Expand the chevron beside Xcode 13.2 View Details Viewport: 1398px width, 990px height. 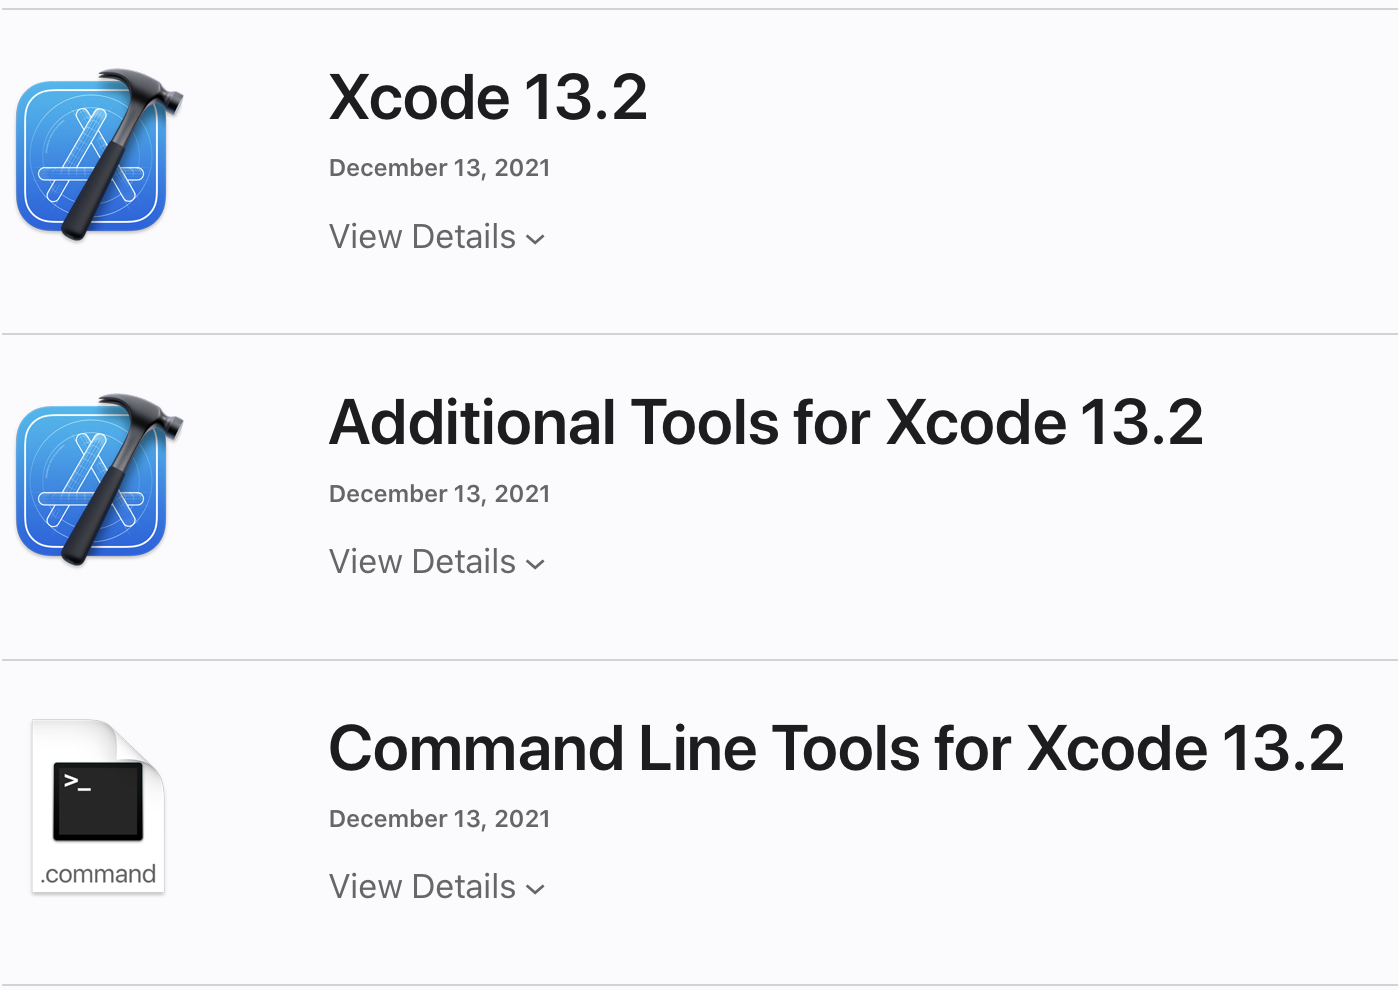pos(536,239)
